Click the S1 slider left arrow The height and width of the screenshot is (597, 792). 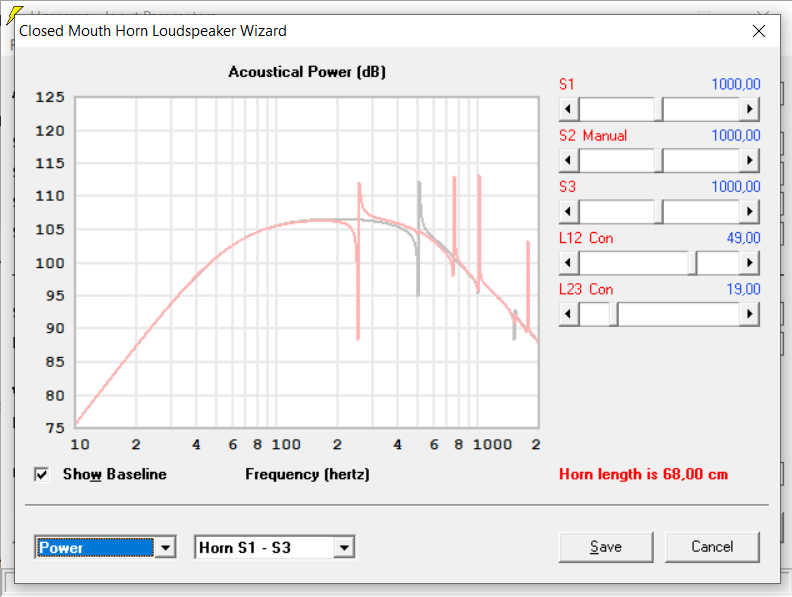(569, 109)
